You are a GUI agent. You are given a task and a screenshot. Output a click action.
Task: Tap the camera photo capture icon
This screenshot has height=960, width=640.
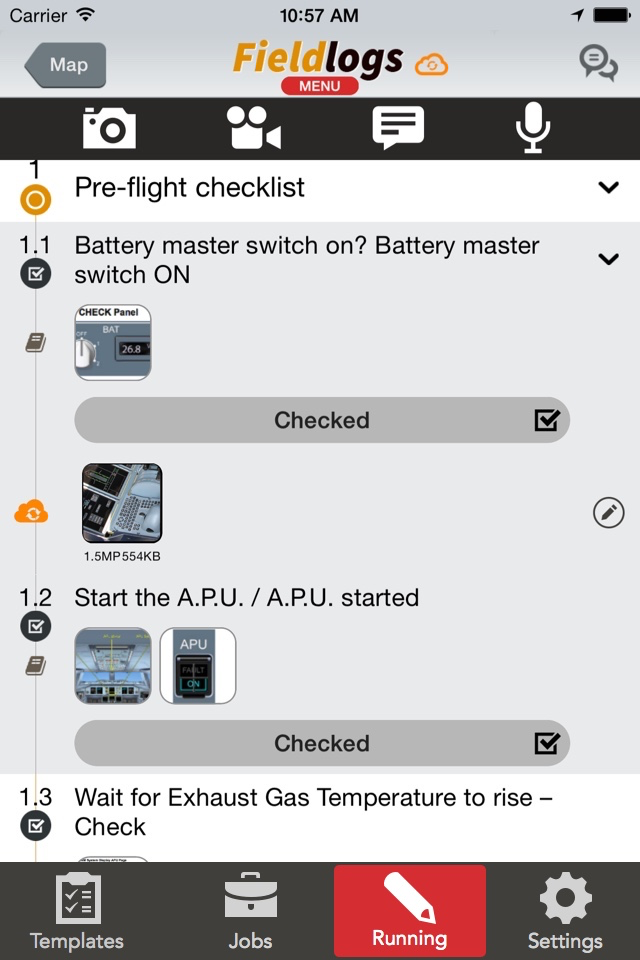[109, 127]
